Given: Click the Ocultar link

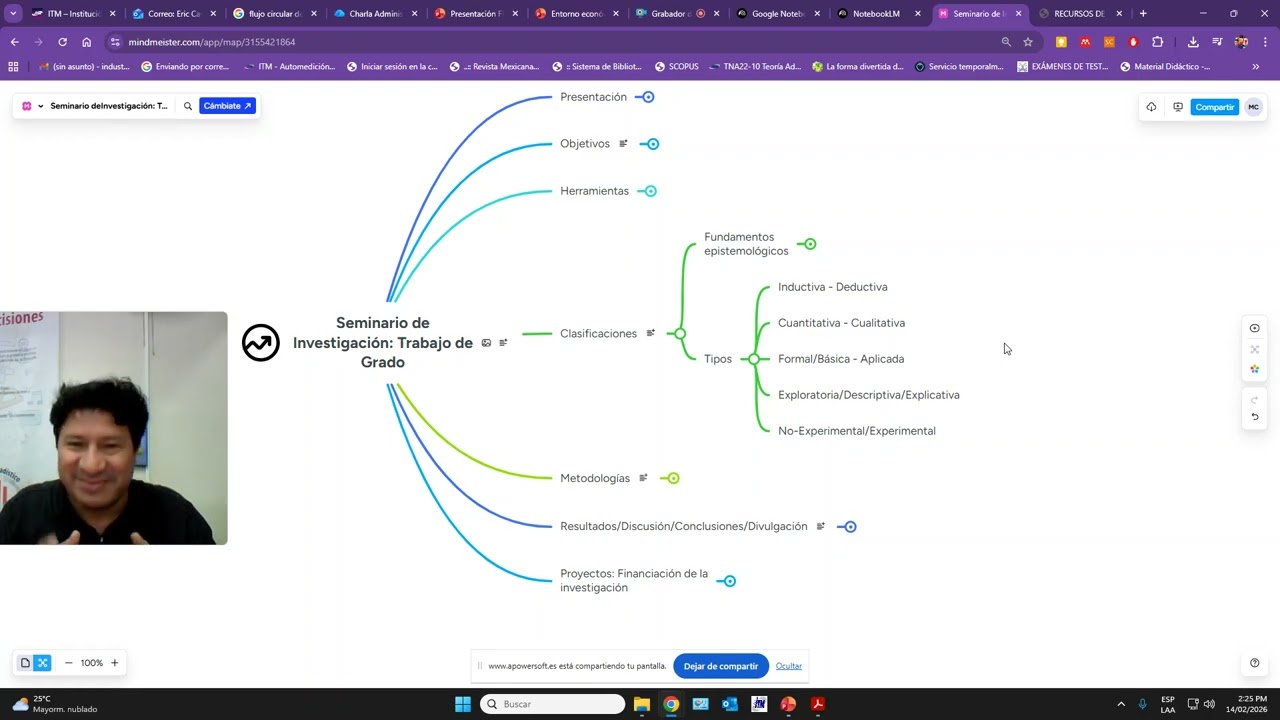Looking at the screenshot, I should click(x=789, y=666).
